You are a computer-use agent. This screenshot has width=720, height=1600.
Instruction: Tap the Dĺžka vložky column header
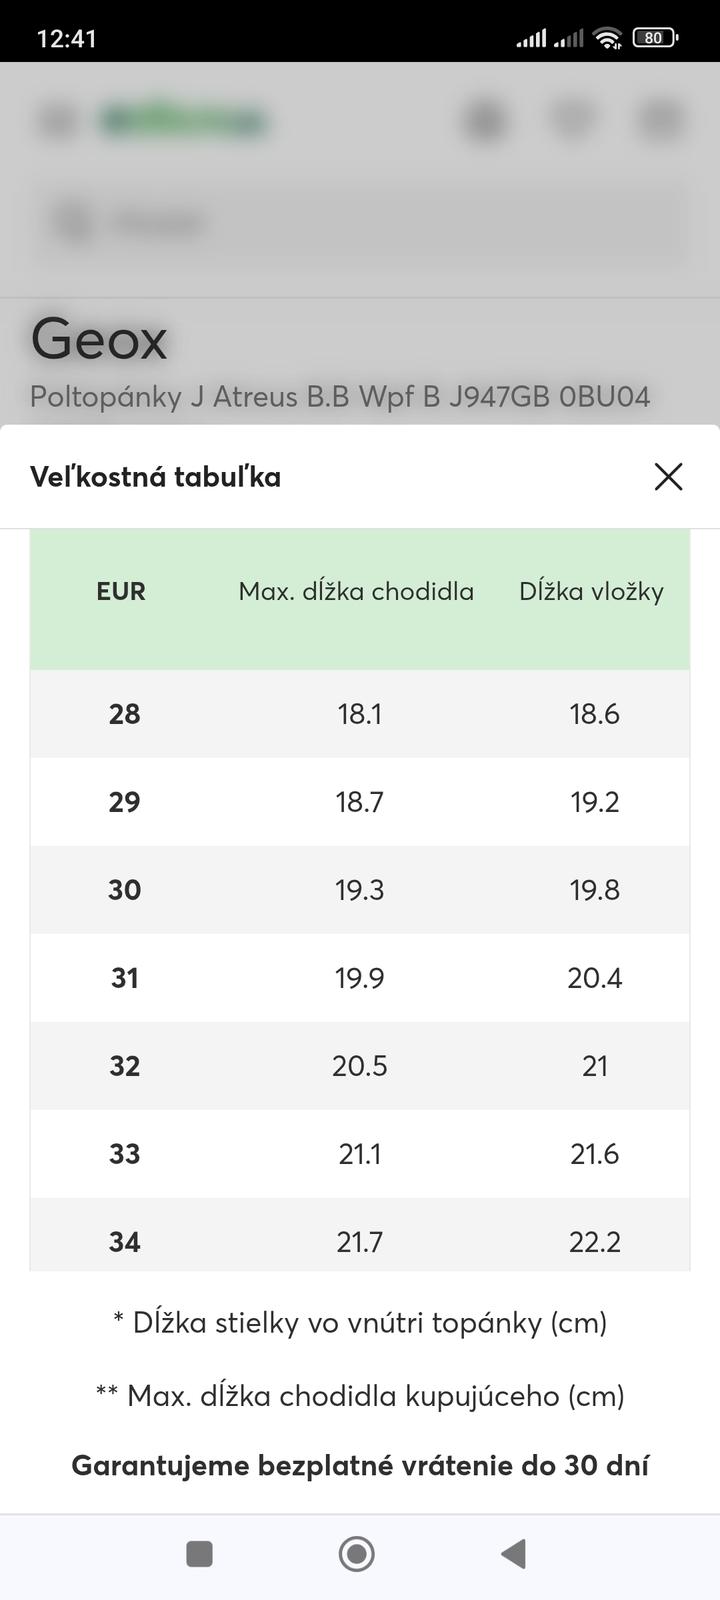591,591
